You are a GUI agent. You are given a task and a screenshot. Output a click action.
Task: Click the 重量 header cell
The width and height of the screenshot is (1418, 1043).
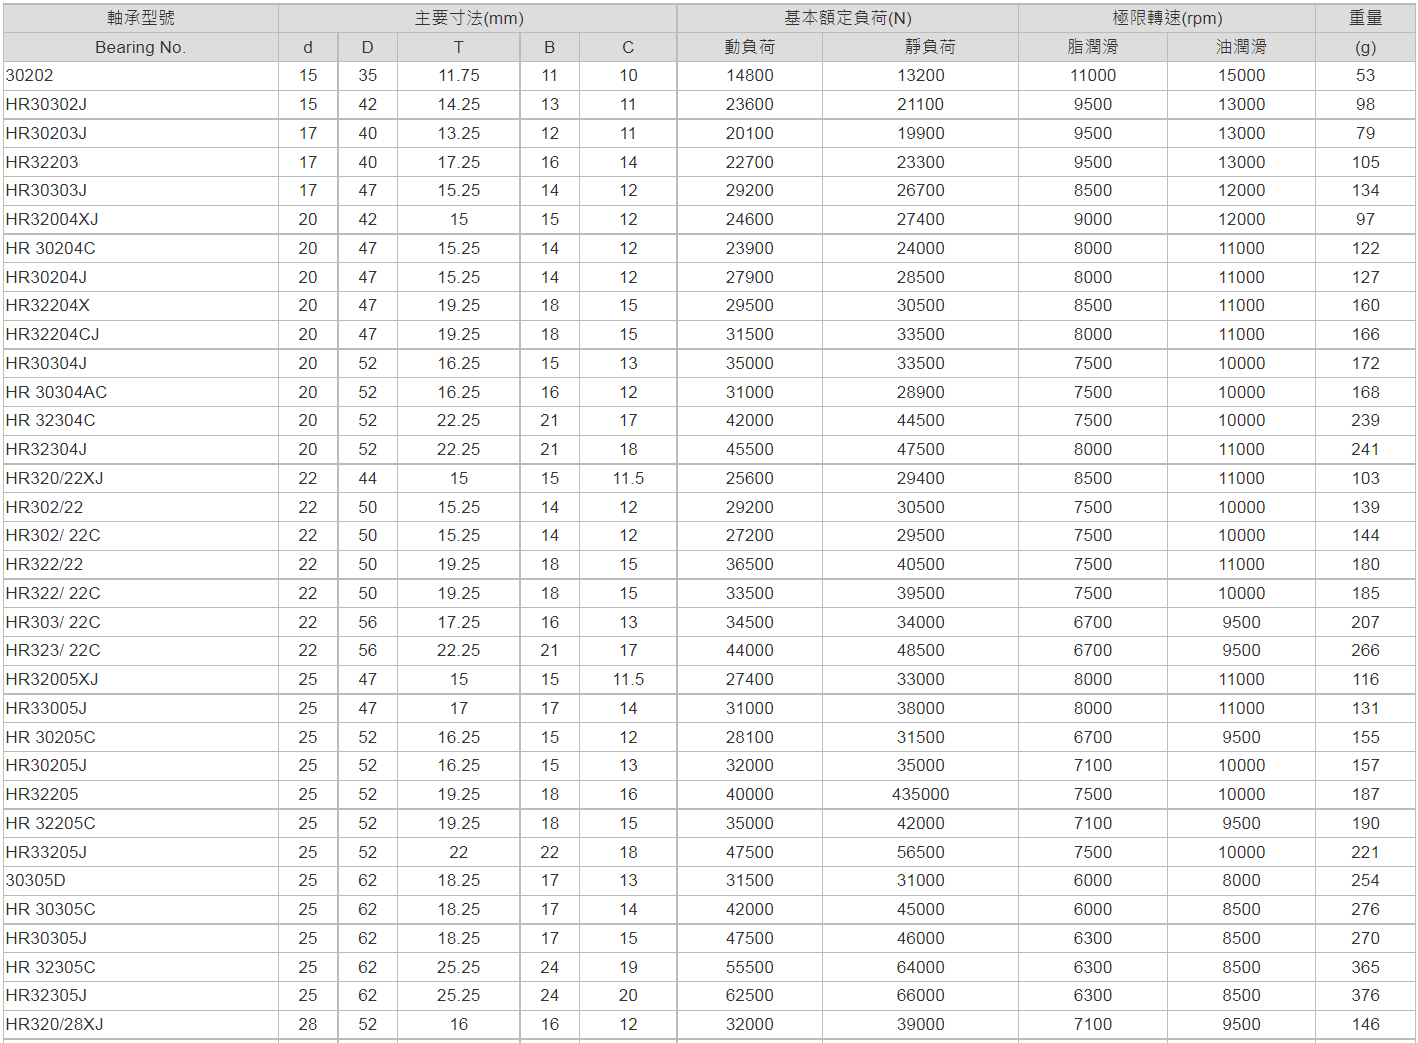[1365, 18]
